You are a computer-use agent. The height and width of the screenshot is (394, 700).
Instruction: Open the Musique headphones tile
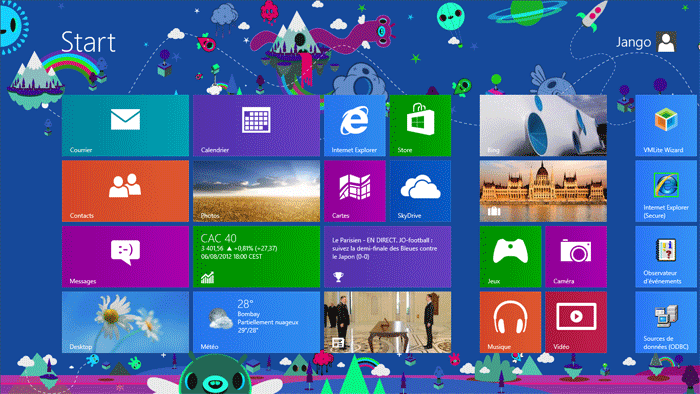(510, 322)
